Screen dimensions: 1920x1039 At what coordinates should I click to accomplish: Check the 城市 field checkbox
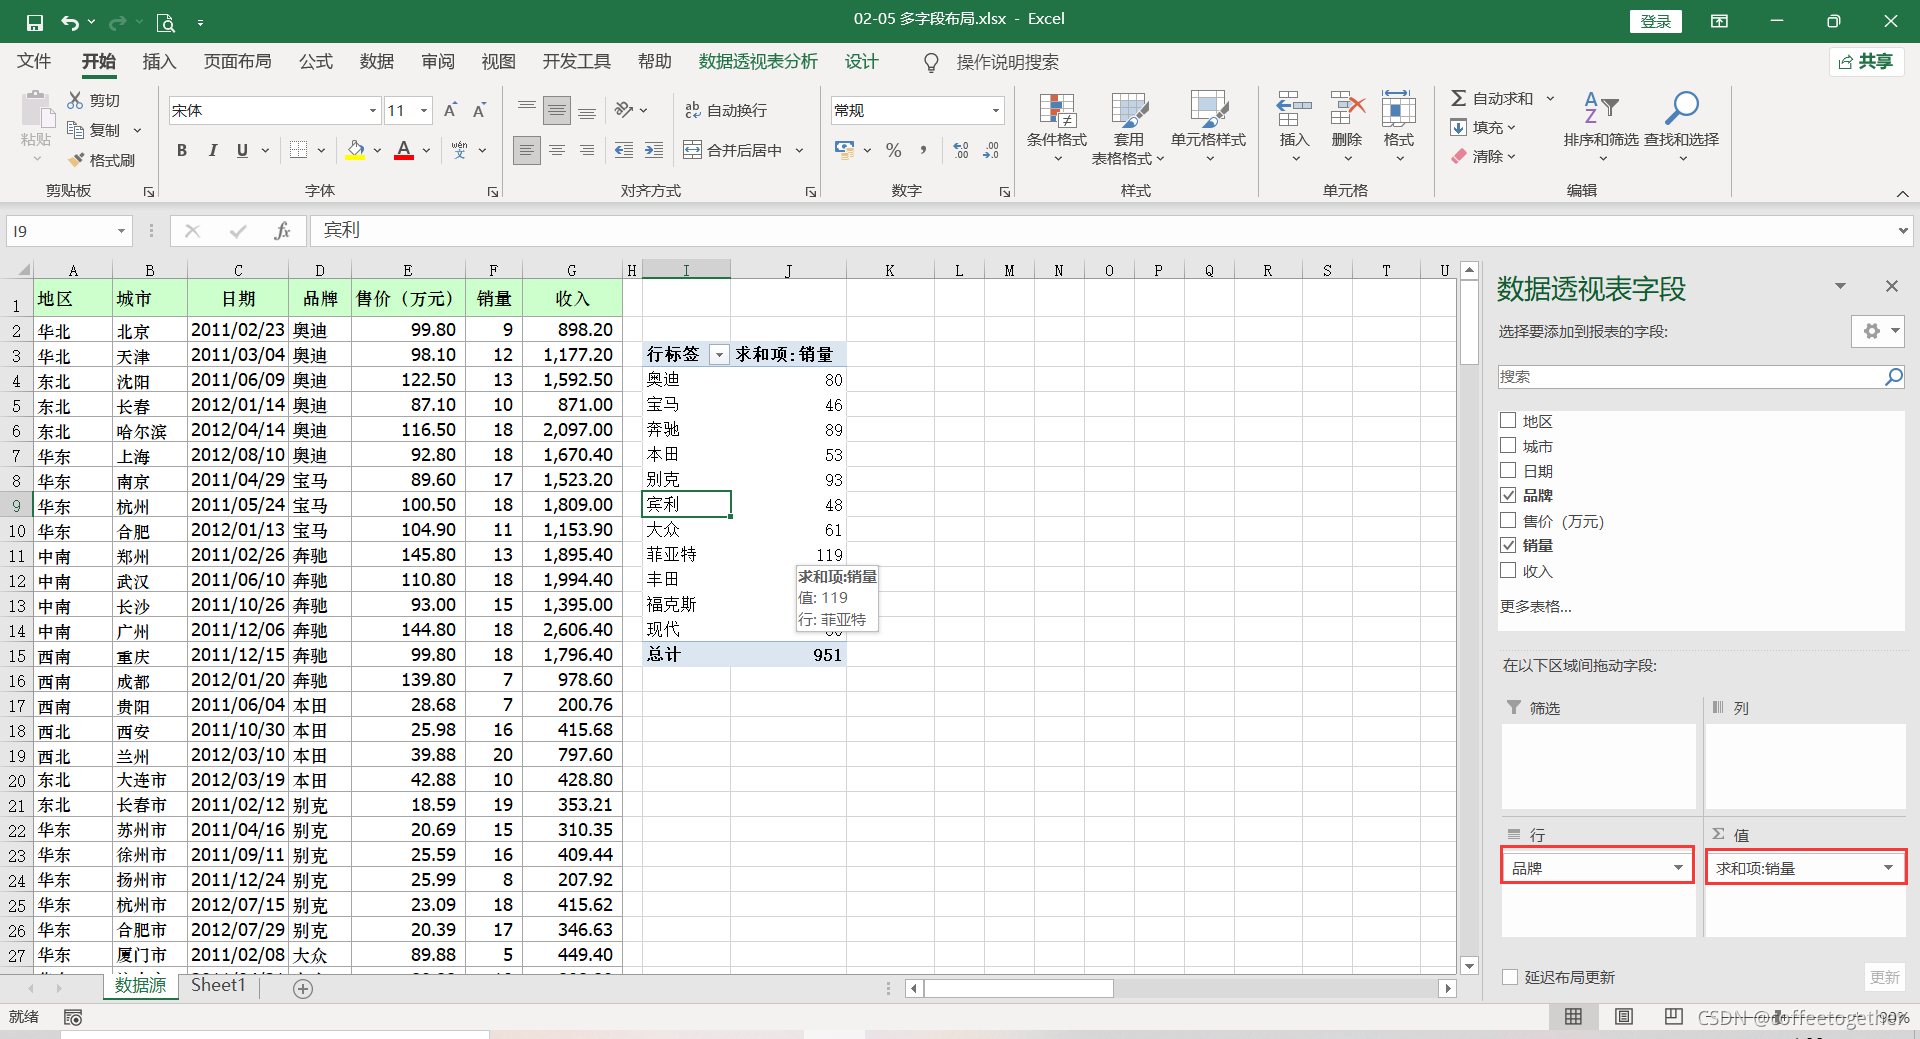(1508, 446)
